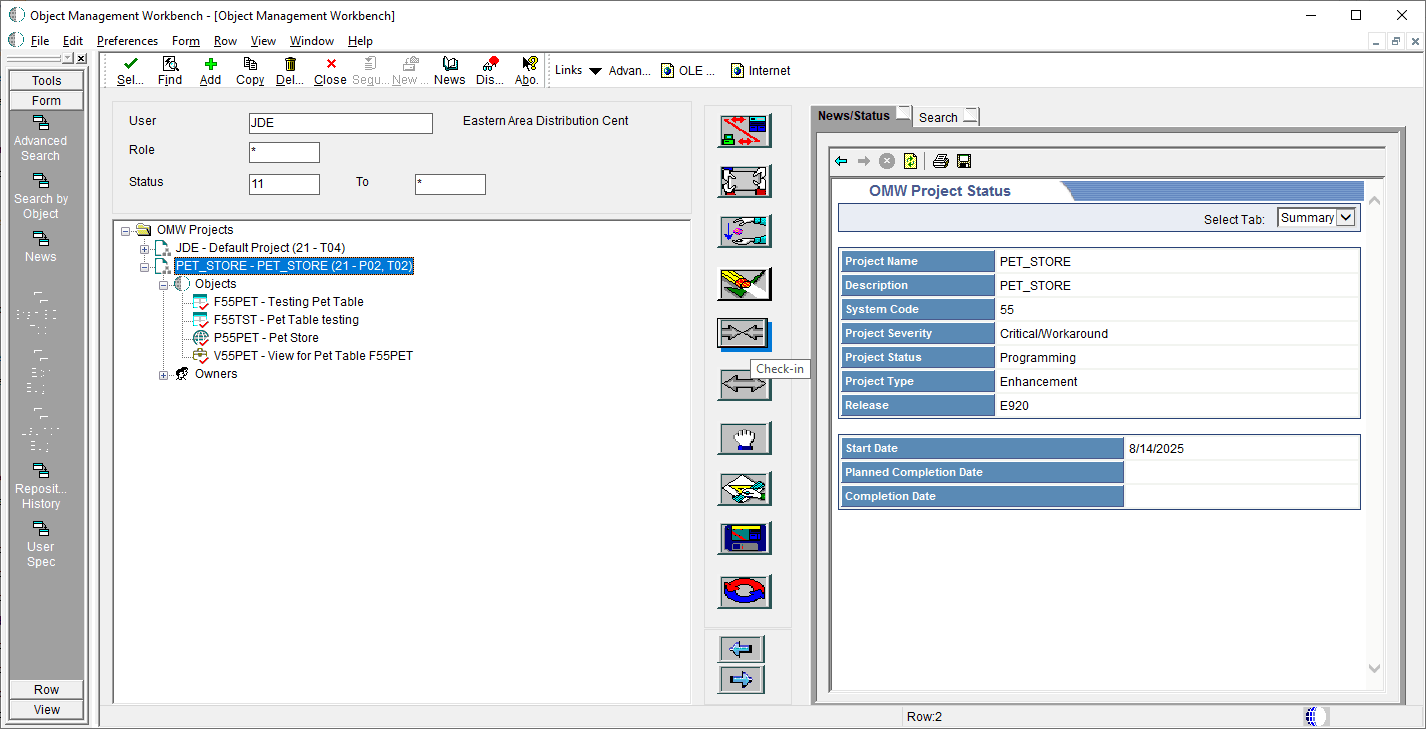Switch to the Search tab
Screen dimensions: 1426x729
point(939,117)
